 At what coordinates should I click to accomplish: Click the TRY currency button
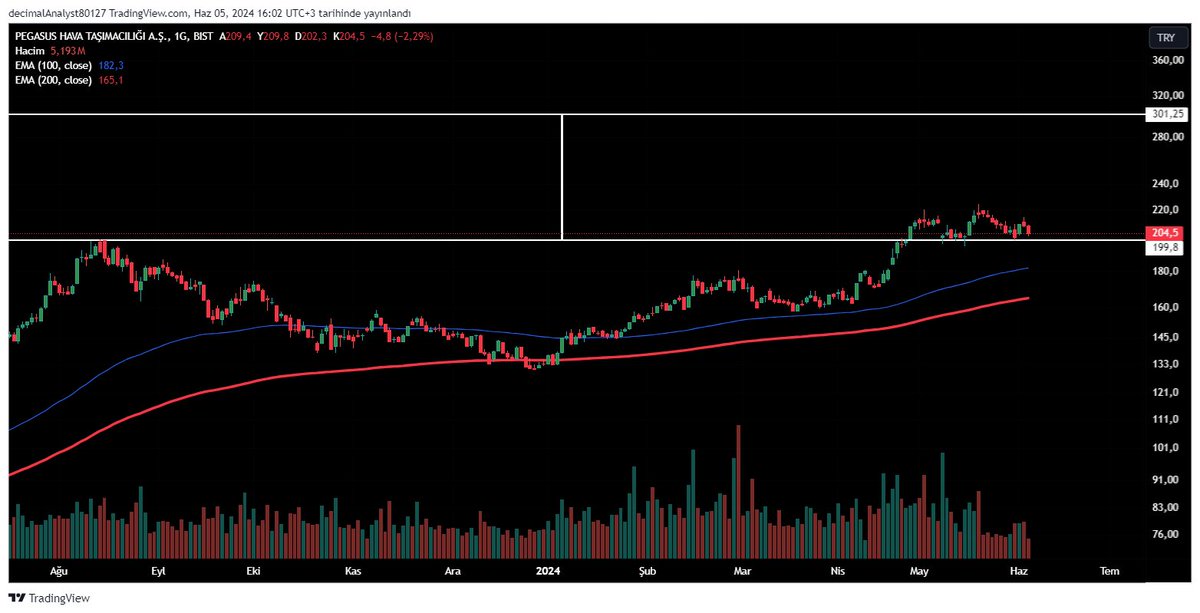[x=1166, y=37]
